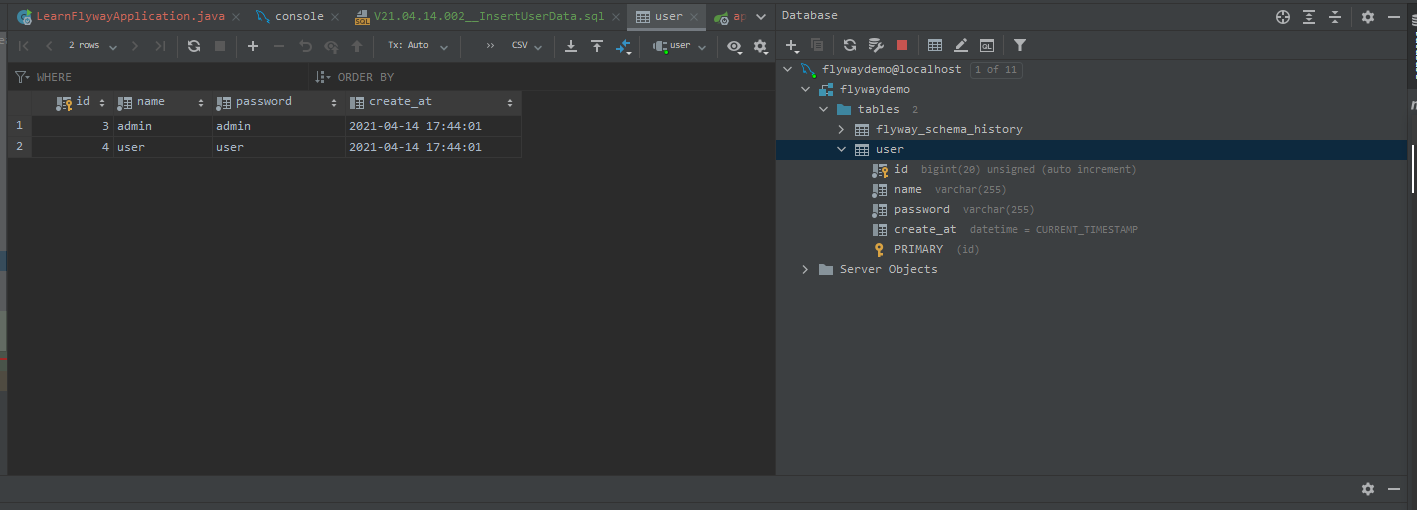
Task: Toggle view-as eye options in data editor
Action: (x=735, y=46)
